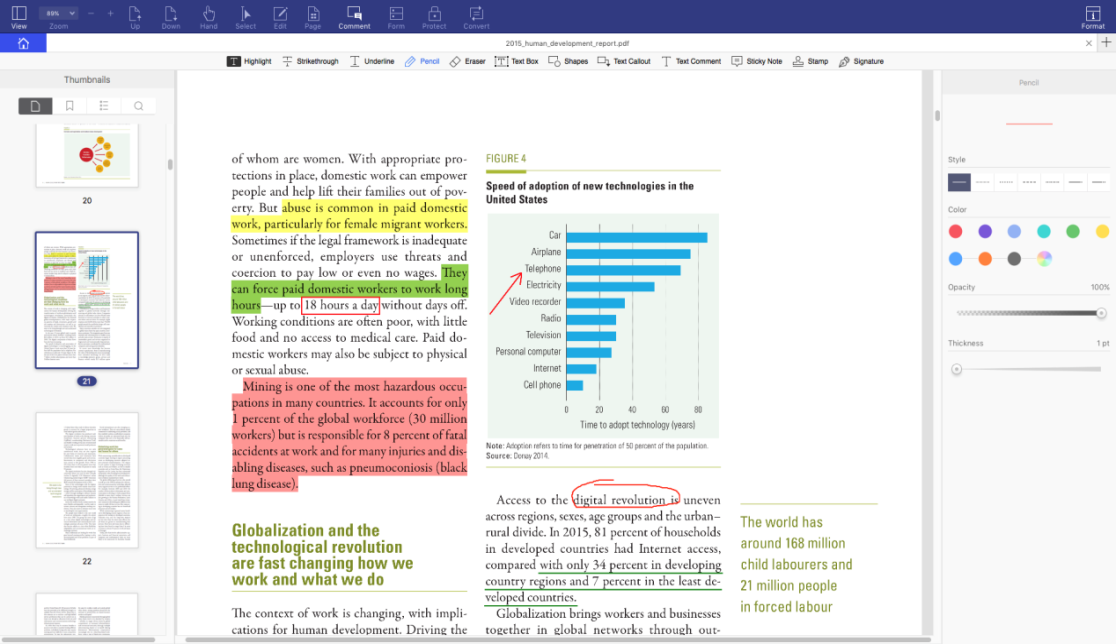This screenshot has height=644, width=1116.
Task: Pick the green color swatch
Action: tap(1073, 231)
